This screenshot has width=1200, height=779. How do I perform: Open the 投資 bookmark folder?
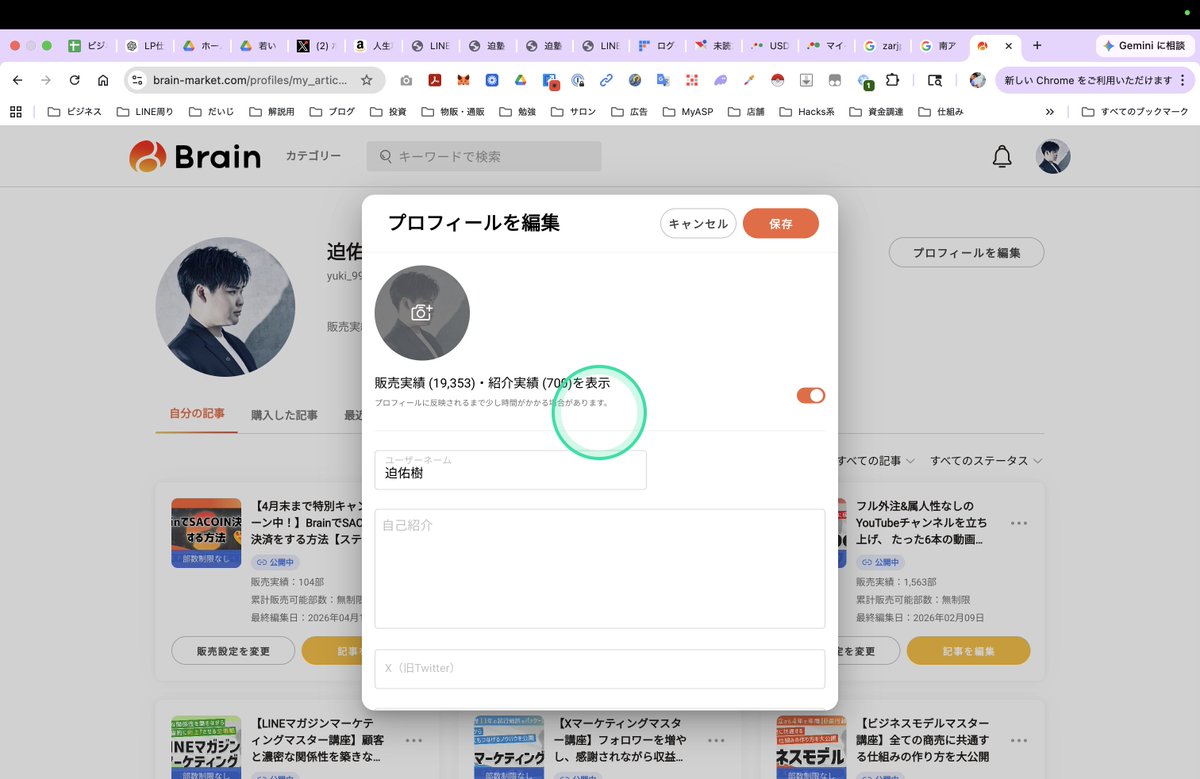388,112
